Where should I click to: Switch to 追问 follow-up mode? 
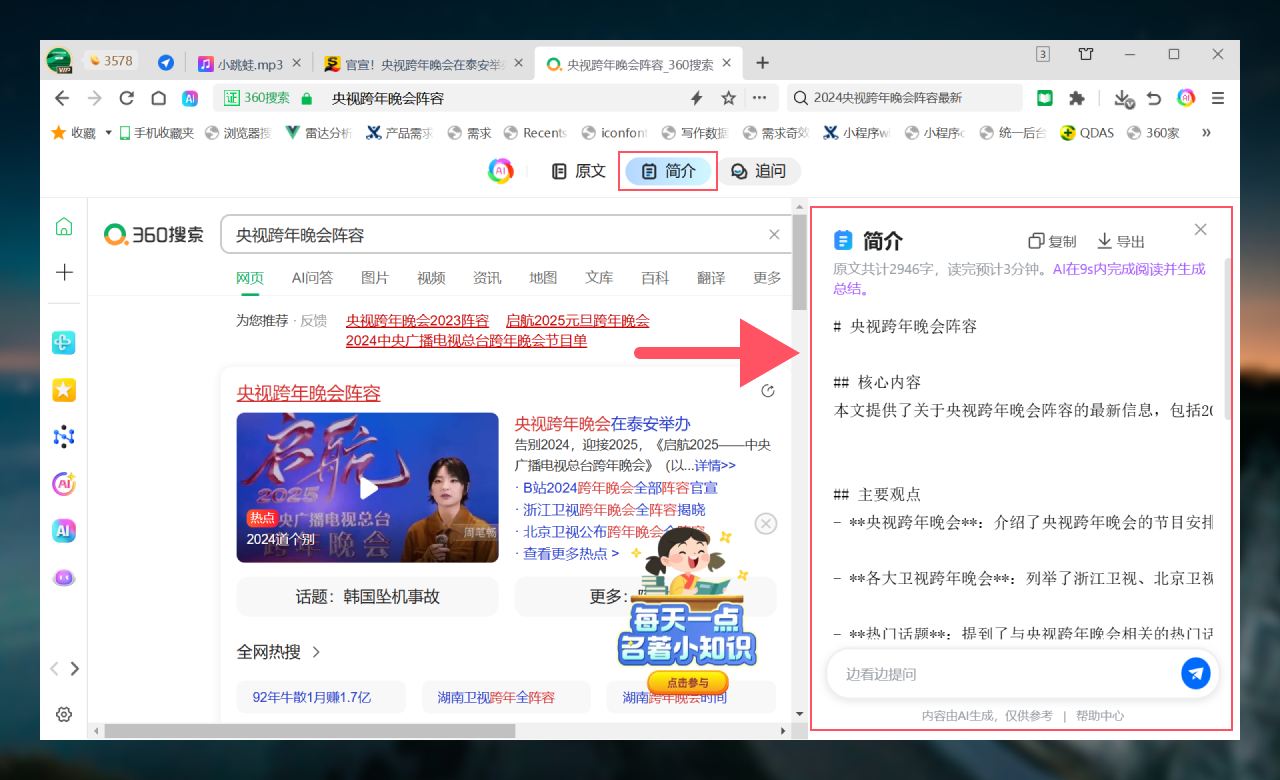[x=758, y=171]
